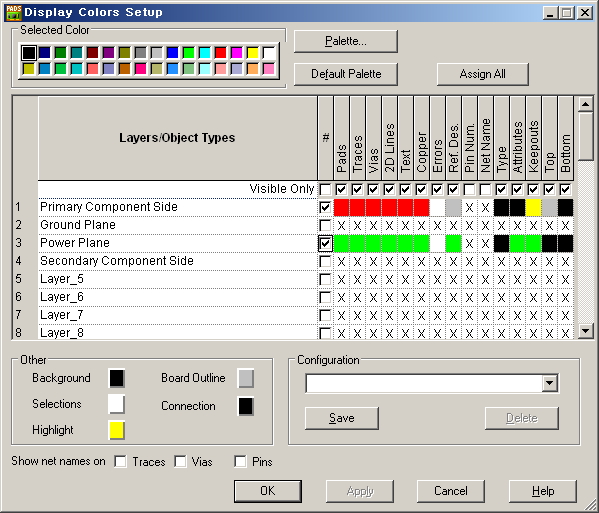Select the black color in Selected Color palette

tap(29, 53)
